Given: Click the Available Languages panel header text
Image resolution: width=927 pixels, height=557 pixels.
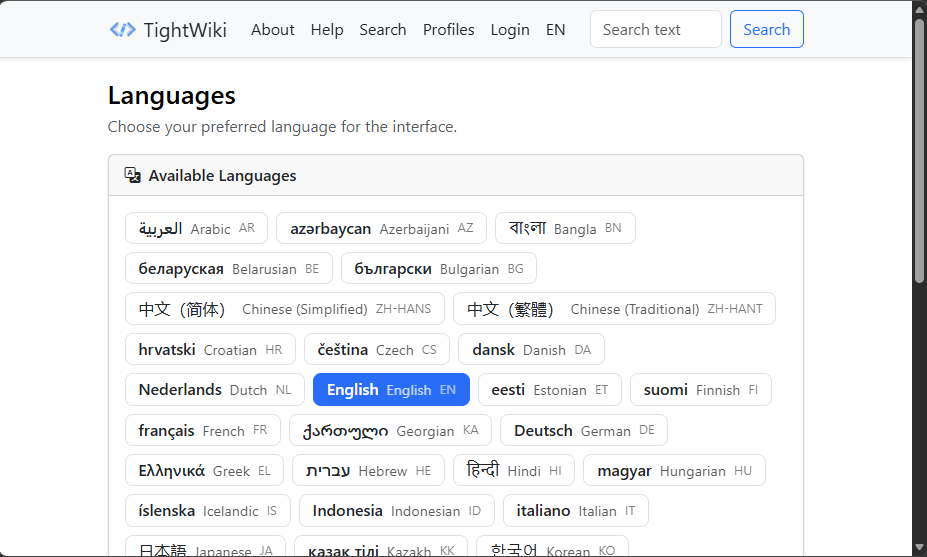Looking at the screenshot, I should (222, 176).
